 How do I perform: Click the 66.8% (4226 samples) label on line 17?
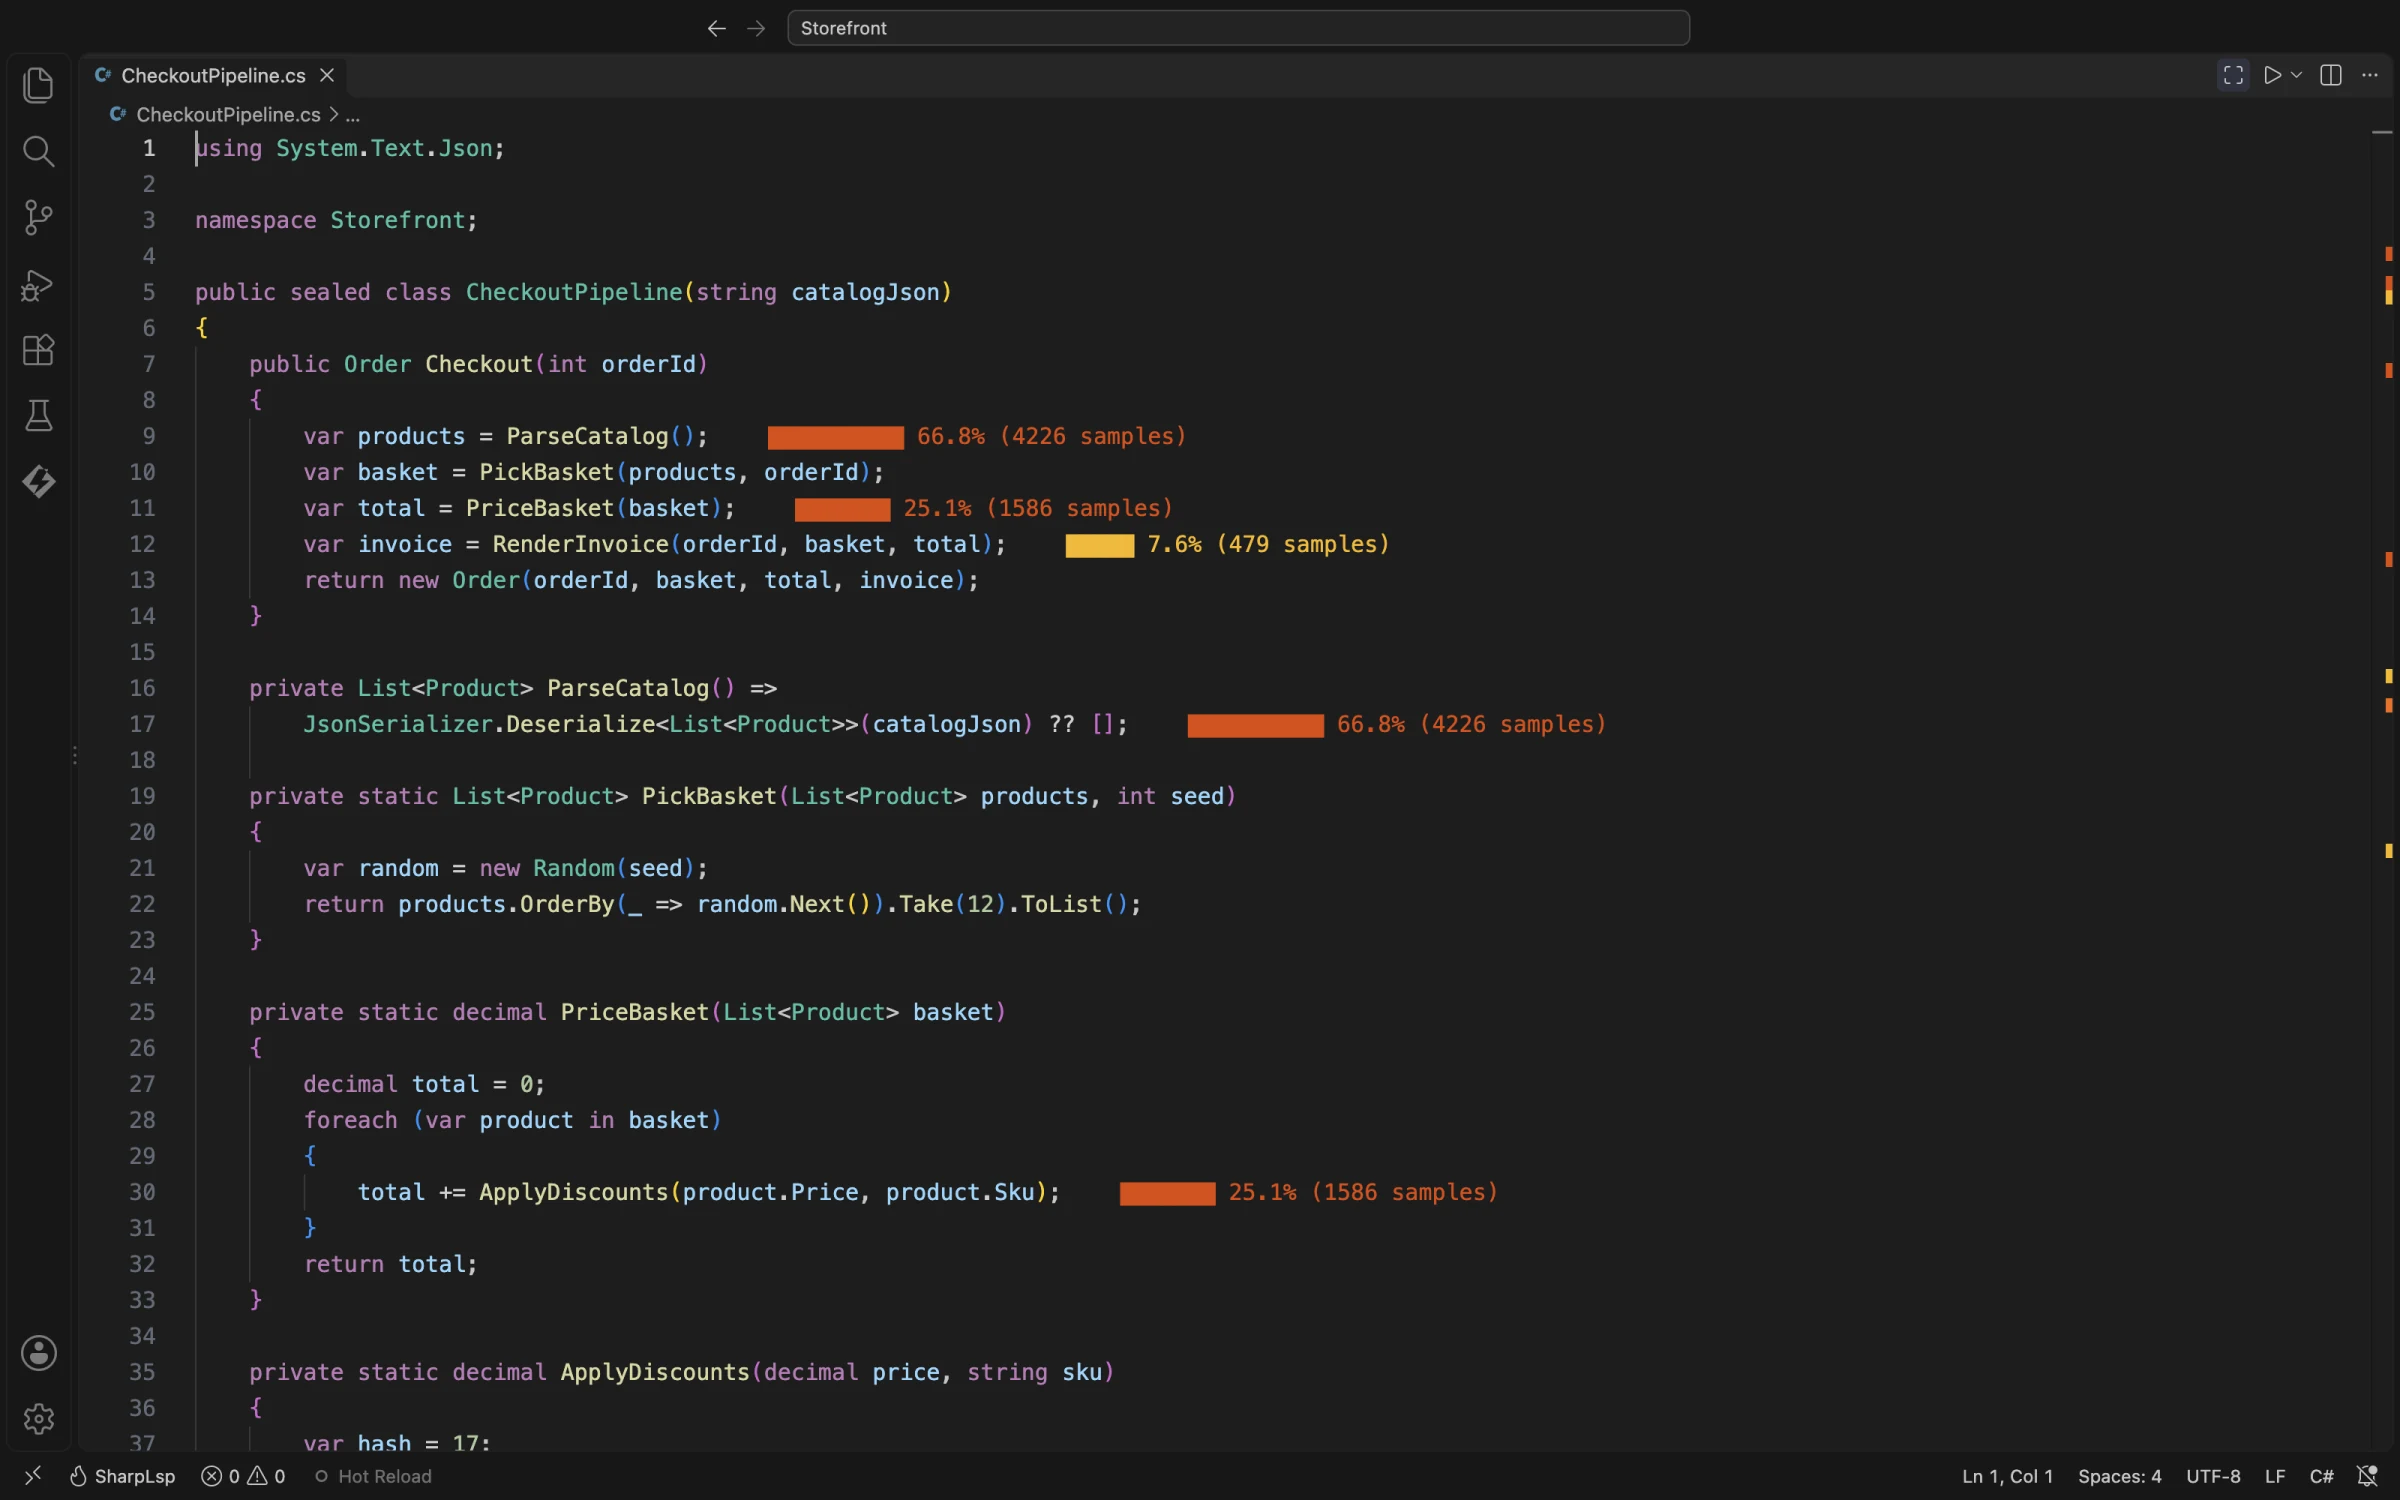[x=1471, y=724]
